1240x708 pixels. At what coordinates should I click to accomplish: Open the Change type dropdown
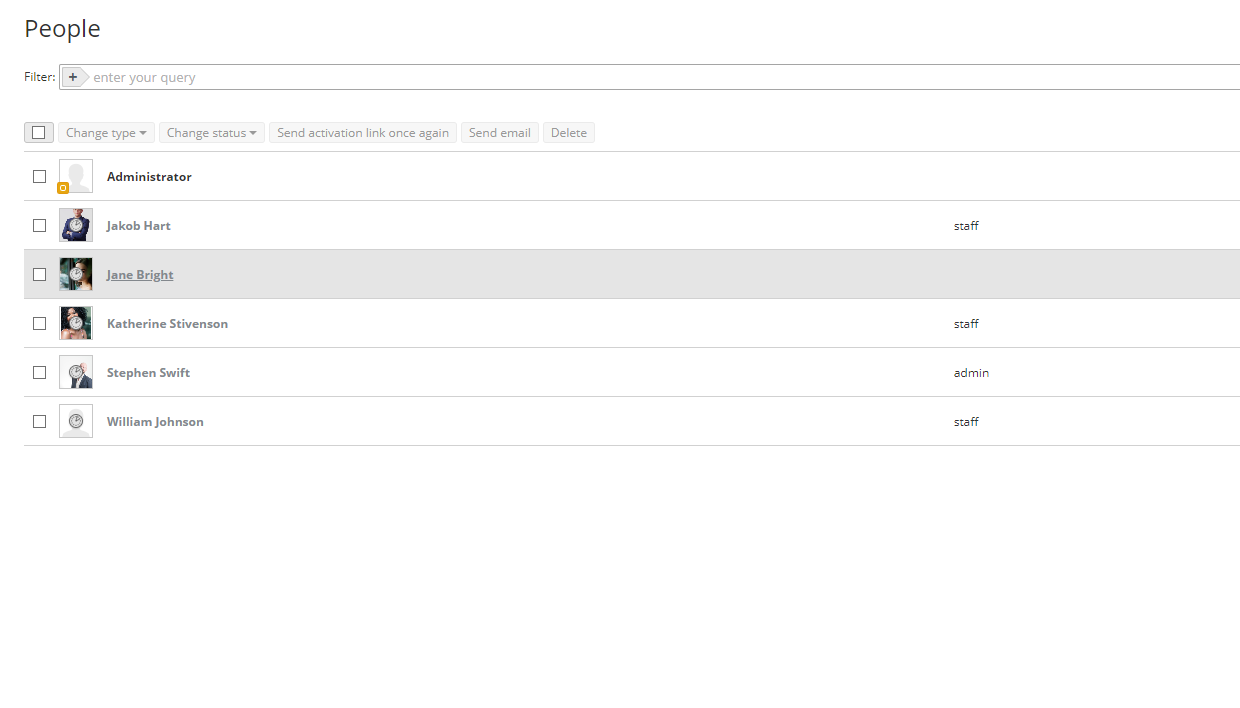[105, 131]
